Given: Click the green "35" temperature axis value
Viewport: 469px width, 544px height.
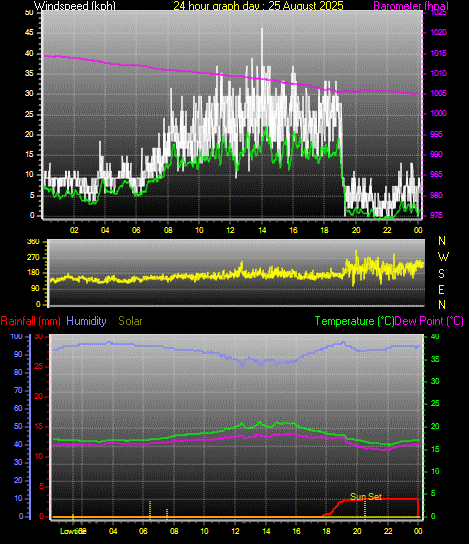Looking at the screenshot, I should pyautogui.click(x=435, y=359).
